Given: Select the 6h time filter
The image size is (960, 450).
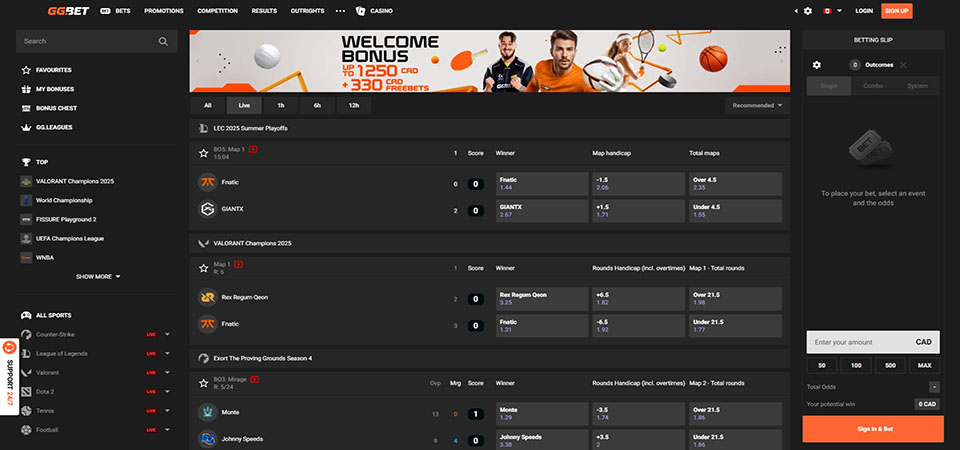Looking at the screenshot, I should (x=317, y=105).
